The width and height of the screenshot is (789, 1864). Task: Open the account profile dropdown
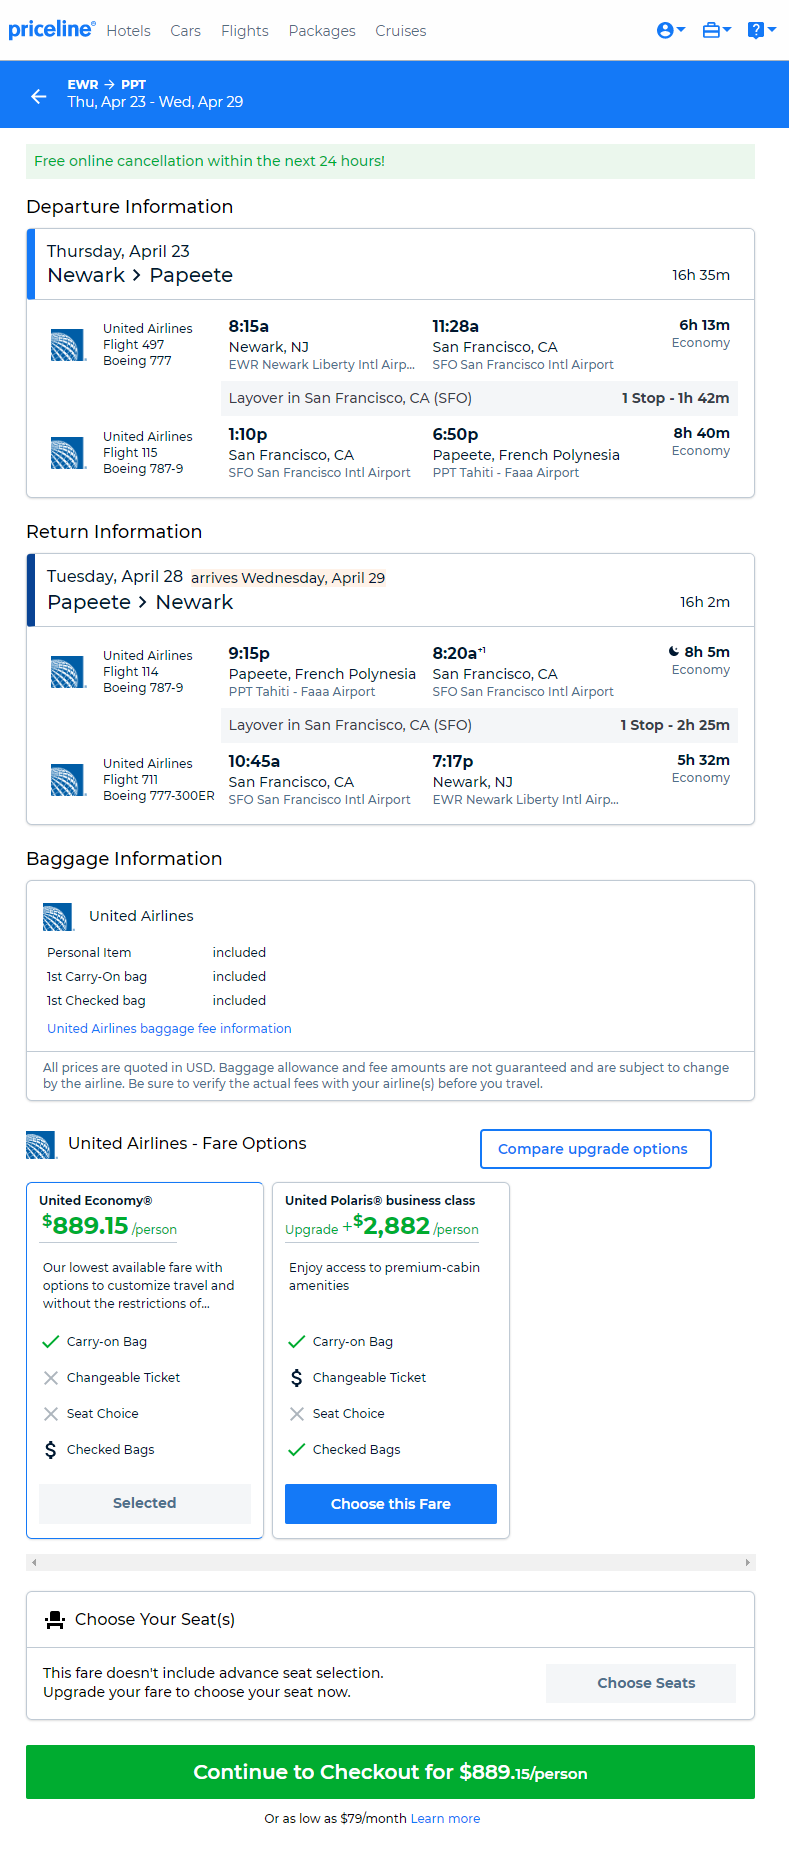click(x=670, y=30)
